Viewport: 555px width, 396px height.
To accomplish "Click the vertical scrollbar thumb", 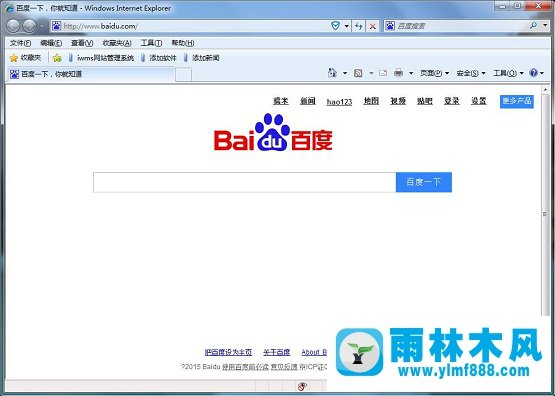I will pos(545,205).
